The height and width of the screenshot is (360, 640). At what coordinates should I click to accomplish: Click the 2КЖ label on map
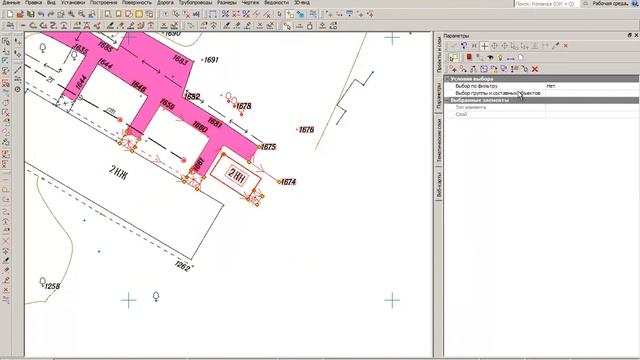click(x=118, y=171)
